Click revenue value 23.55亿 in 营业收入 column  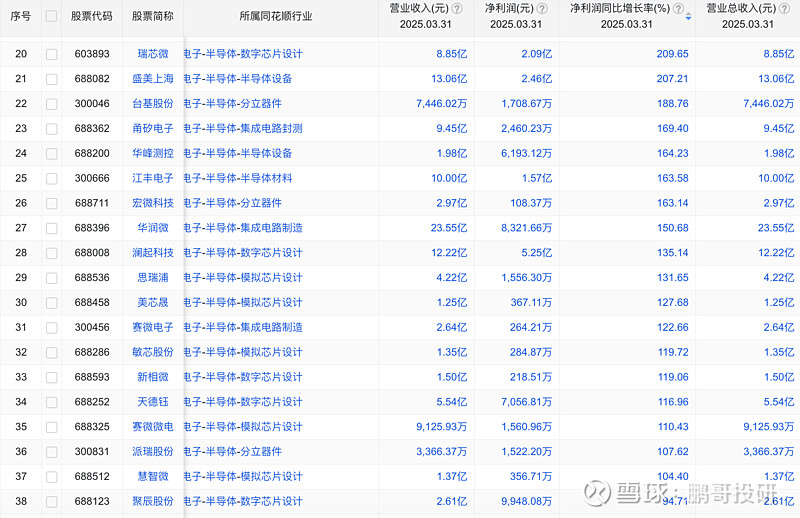click(449, 228)
